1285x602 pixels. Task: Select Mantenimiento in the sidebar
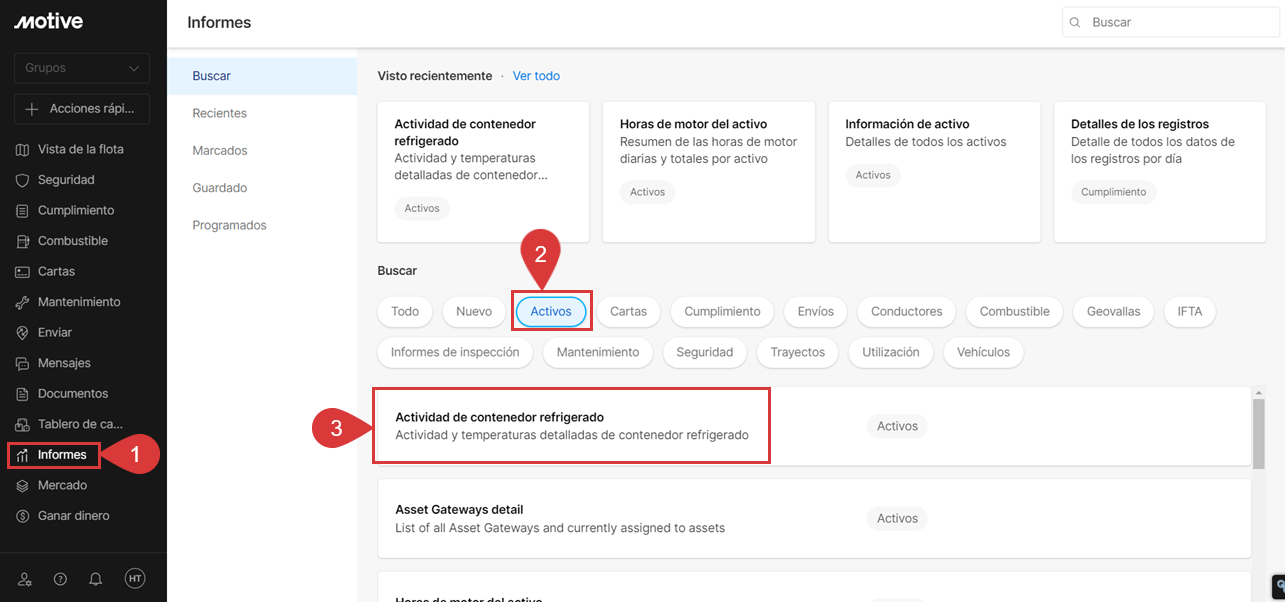pos(79,302)
